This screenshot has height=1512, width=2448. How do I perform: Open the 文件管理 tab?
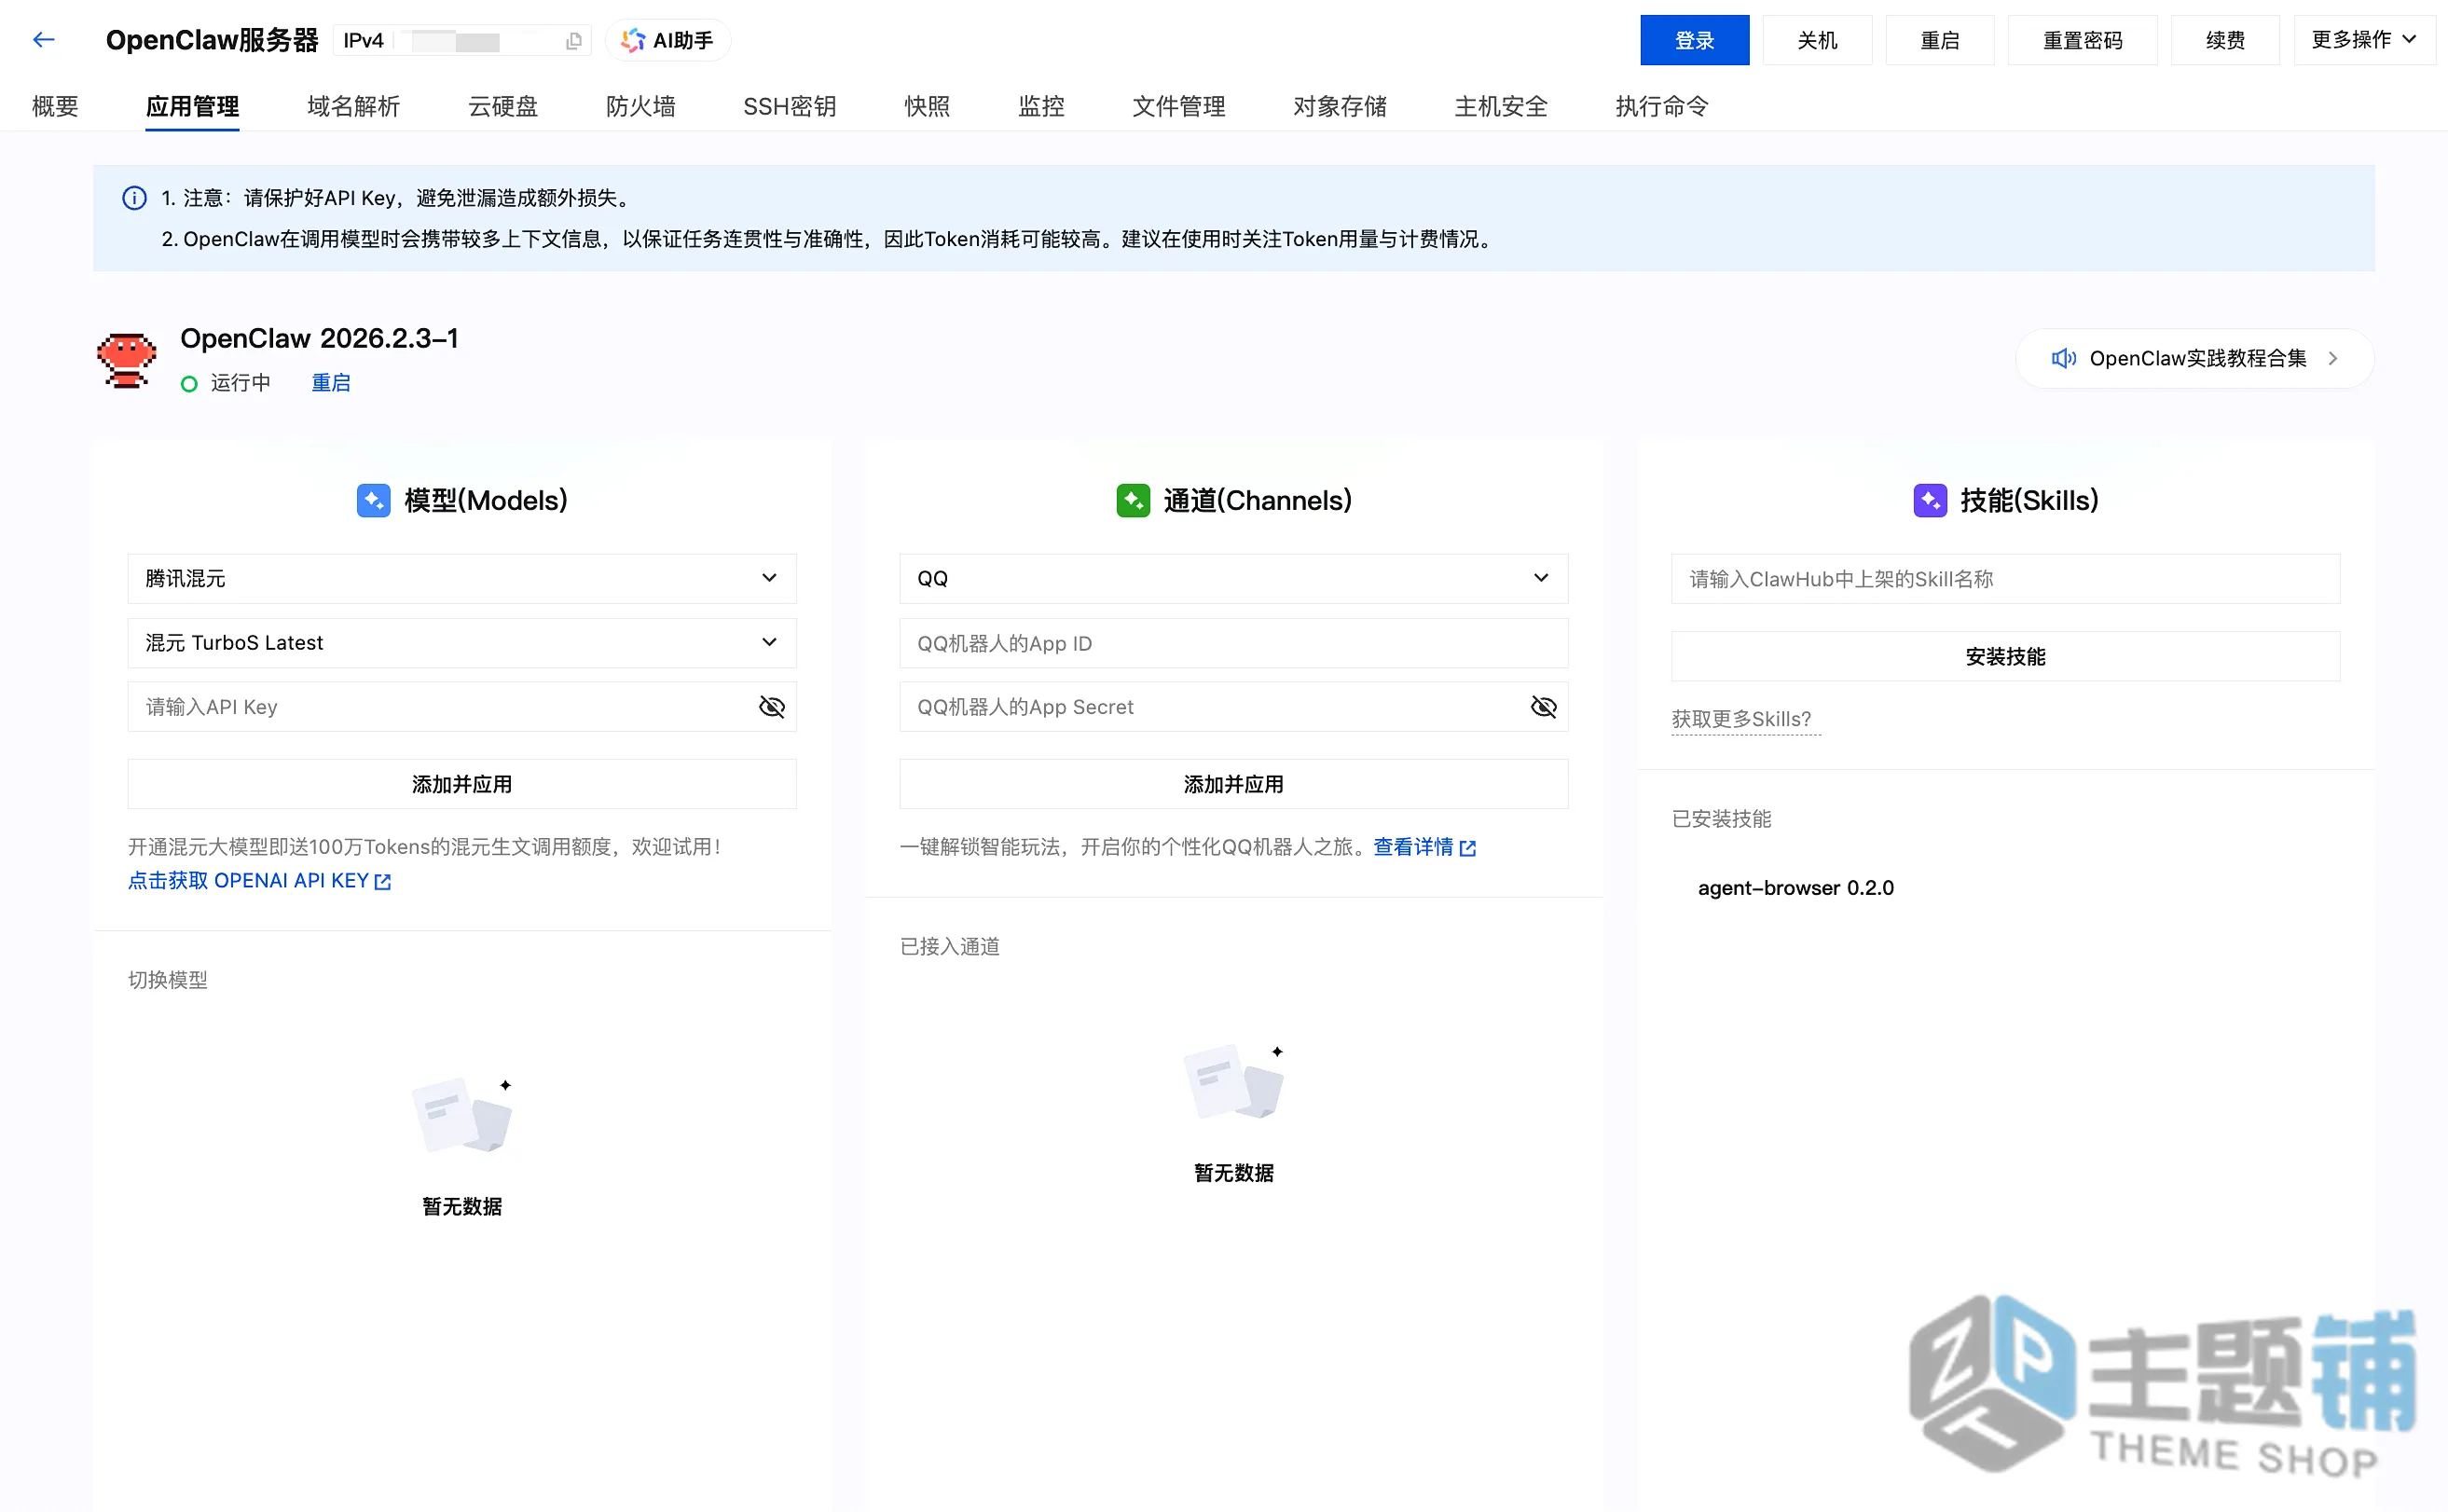[1178, 106]
